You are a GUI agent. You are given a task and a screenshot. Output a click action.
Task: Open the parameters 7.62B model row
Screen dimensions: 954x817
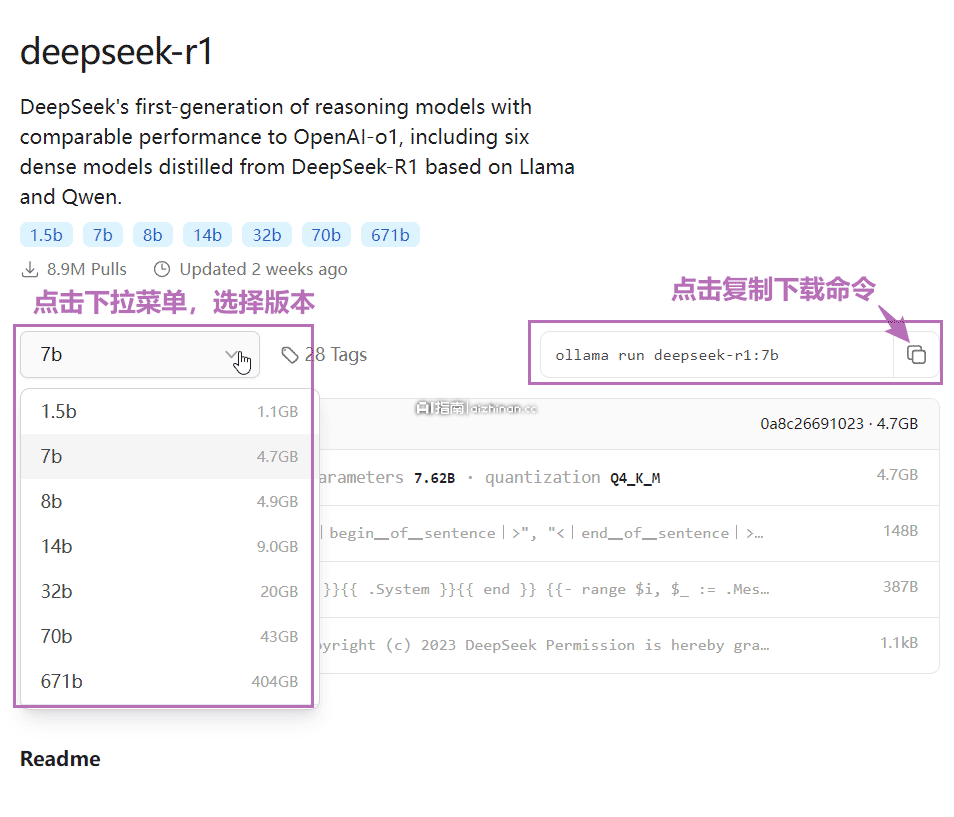coord(629,478)
